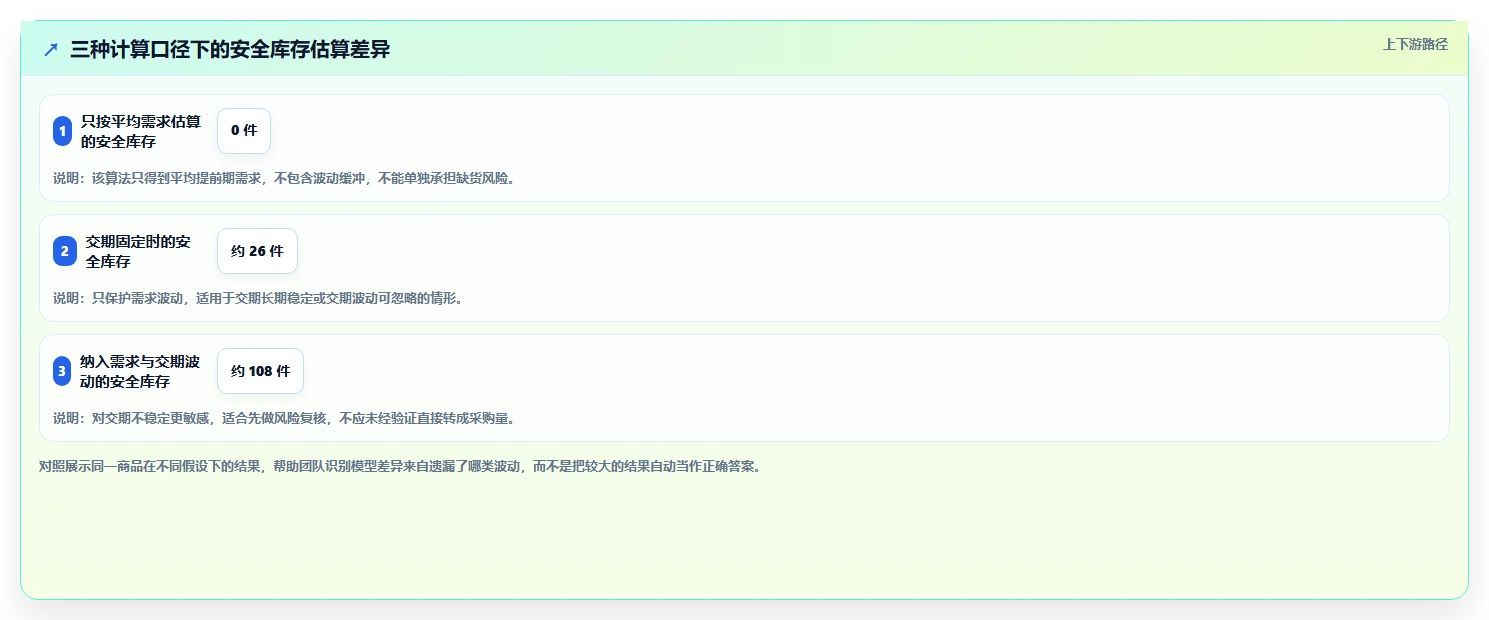The height and width of the screenshot is (620, 1489).
Task: Click the footer paragraph starting 对照展示同一商品
Action: (x=401, y=466)
